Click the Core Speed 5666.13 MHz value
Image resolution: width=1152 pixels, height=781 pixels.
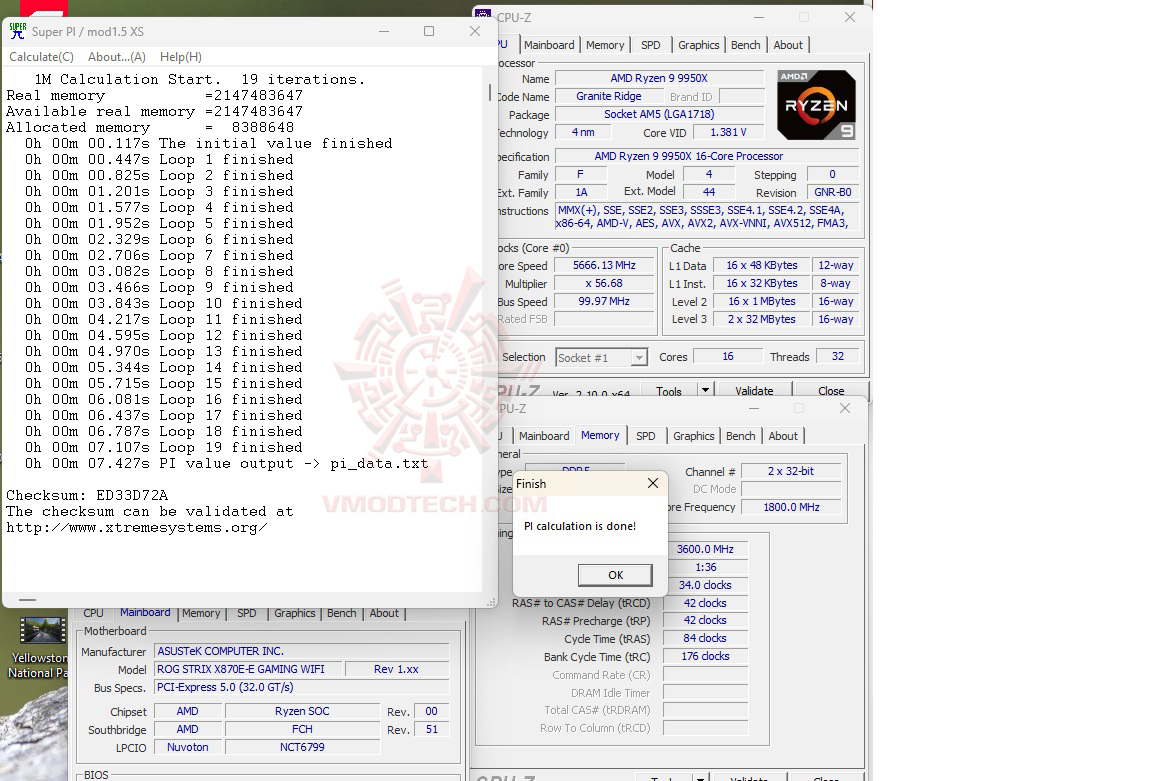tap(604, 265)
